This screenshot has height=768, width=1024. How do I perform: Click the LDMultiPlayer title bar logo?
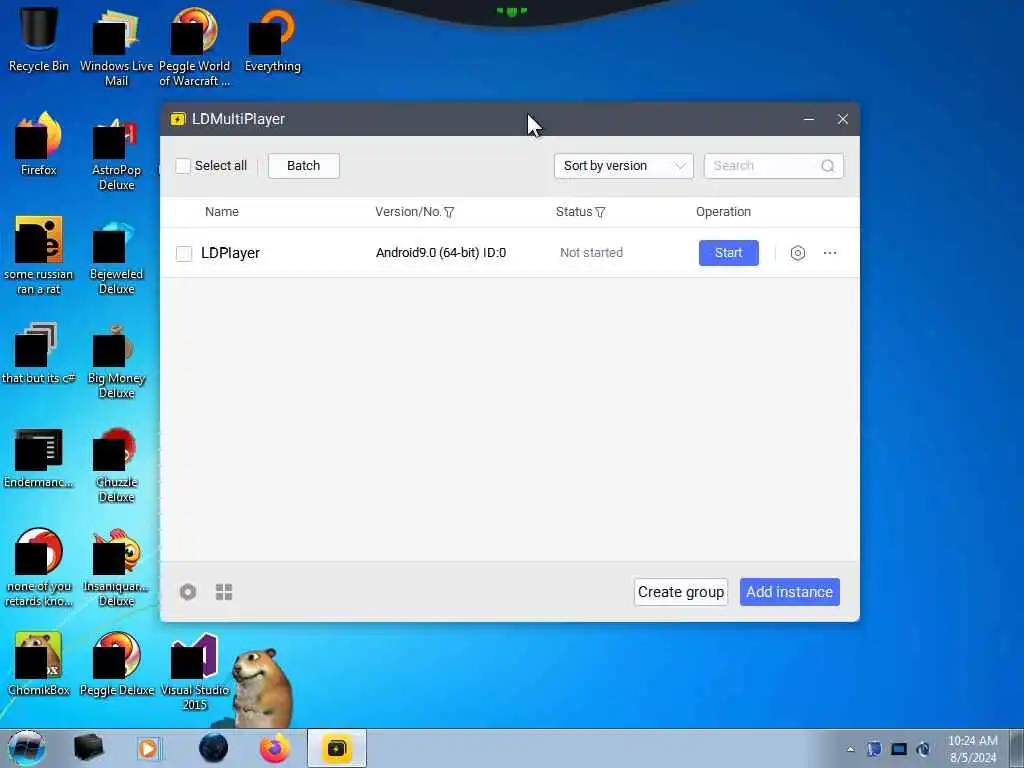tap(178, 119)
